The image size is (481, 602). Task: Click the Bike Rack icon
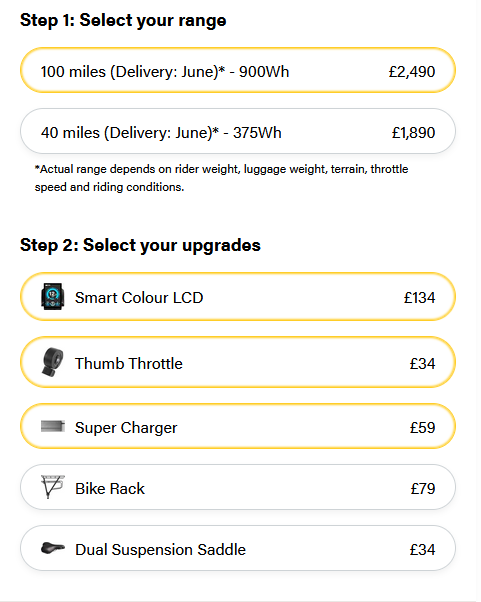pyautogui.click(x=53, y=487)
